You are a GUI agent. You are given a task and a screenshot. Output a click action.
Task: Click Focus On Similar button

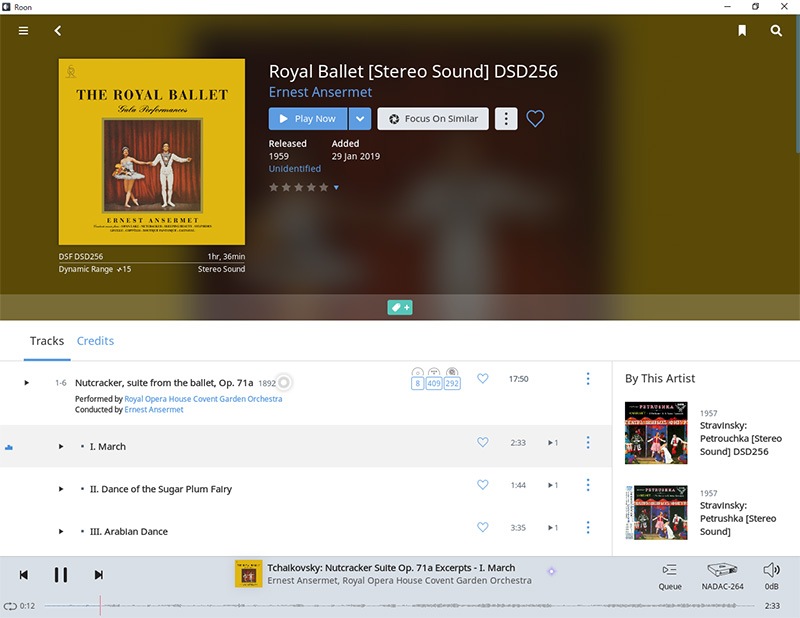click(433, 119)
